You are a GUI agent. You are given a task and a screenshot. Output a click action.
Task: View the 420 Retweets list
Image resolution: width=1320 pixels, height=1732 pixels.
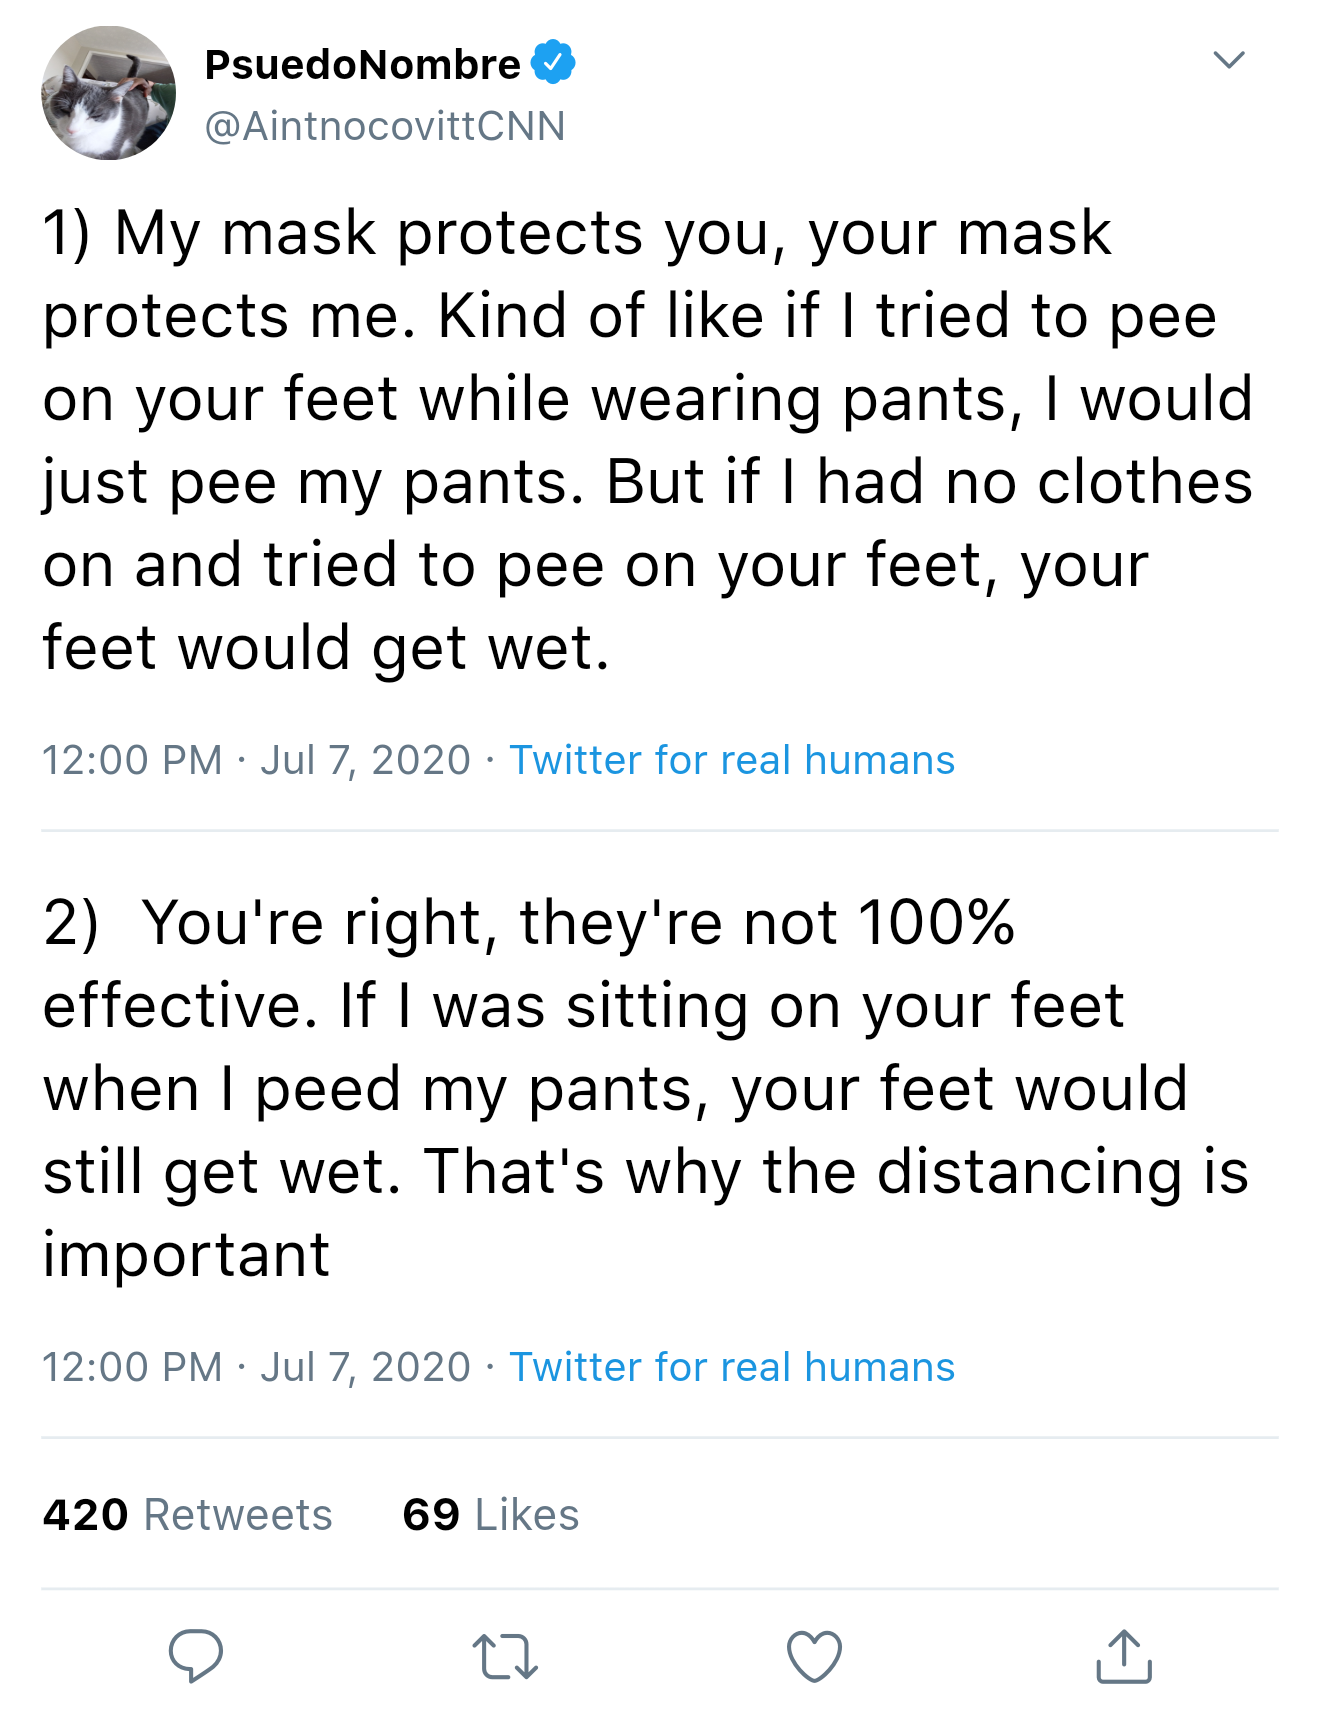click(x=189, y=1514)
